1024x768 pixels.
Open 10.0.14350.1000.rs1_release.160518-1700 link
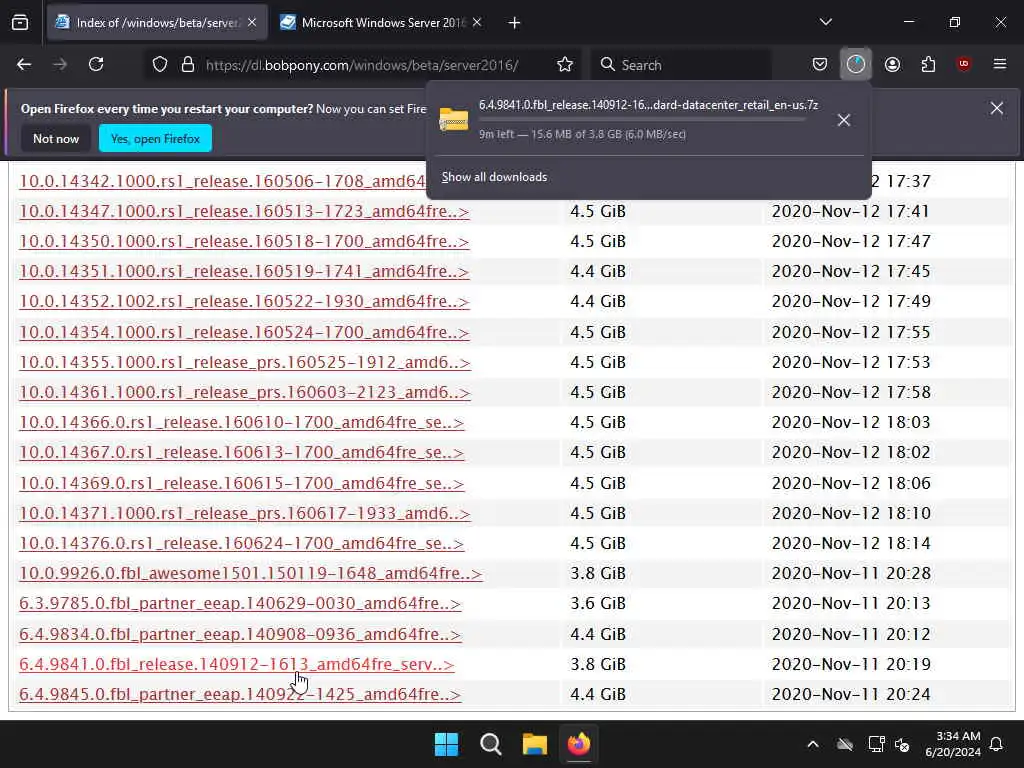pyautogui.click(x=244, y=241)
